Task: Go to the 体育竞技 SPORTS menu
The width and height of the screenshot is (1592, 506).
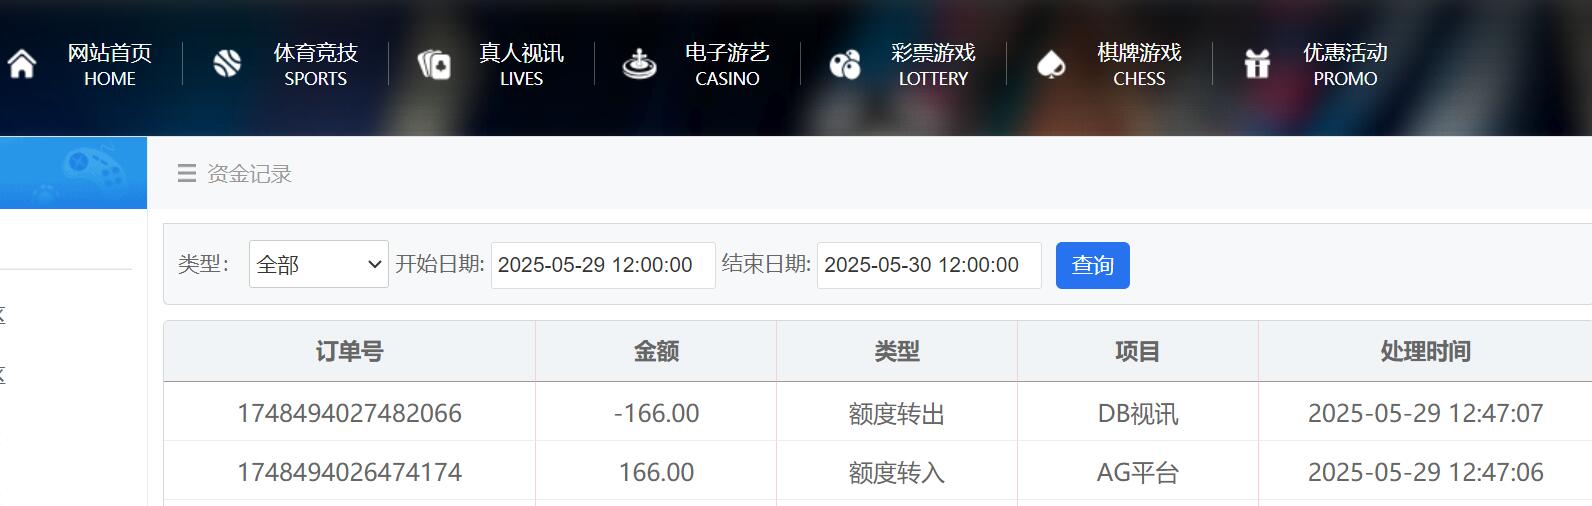Action: click(315, 64)
